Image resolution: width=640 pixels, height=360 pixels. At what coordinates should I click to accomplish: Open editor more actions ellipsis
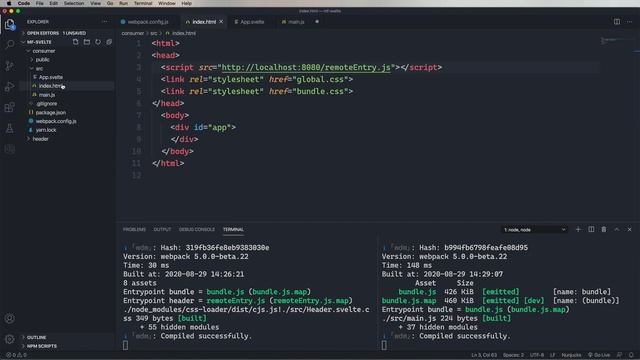[x=629, y=22]
